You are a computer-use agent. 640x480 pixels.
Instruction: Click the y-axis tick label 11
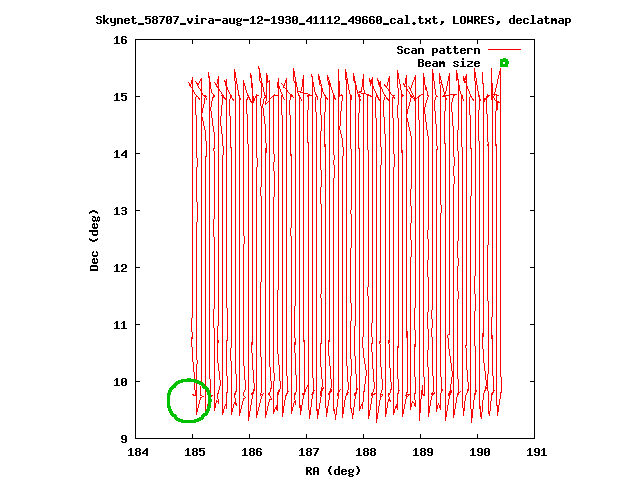pos(120,325)
